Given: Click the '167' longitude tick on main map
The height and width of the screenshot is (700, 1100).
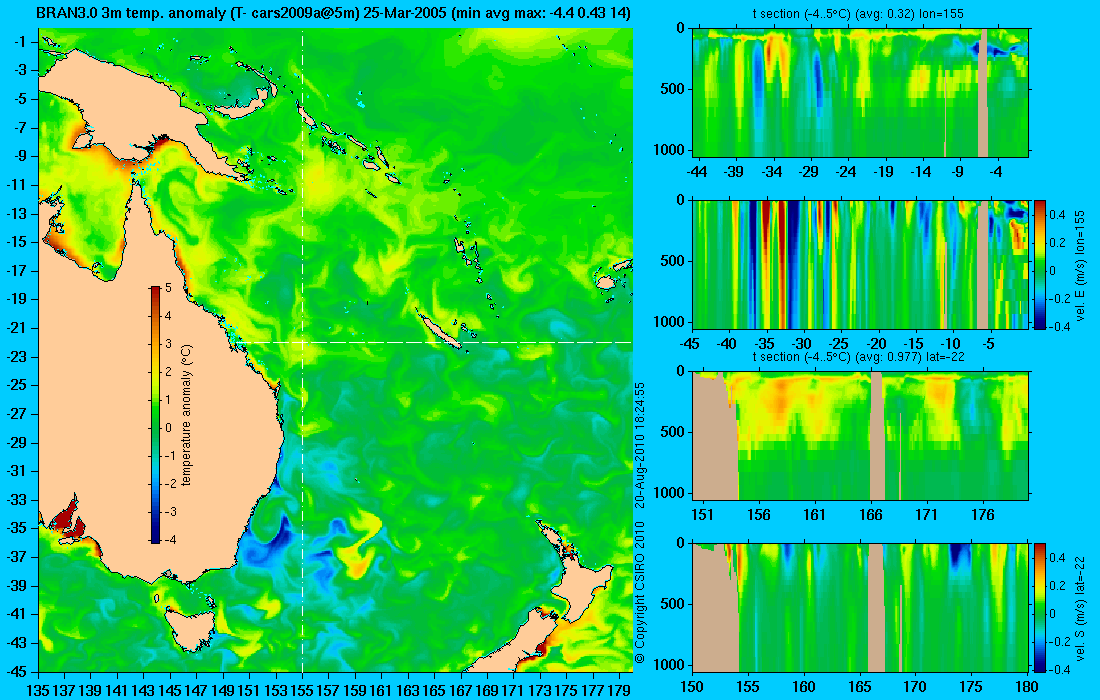Looking at the screenshot, I should pos(461,690).
